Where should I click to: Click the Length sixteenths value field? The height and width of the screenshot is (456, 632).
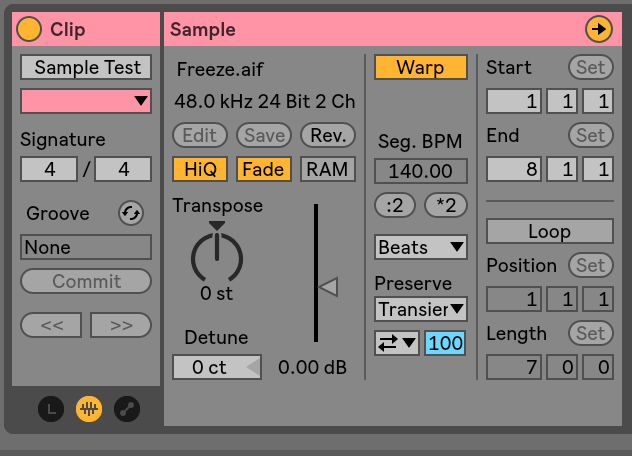(598, 367)
